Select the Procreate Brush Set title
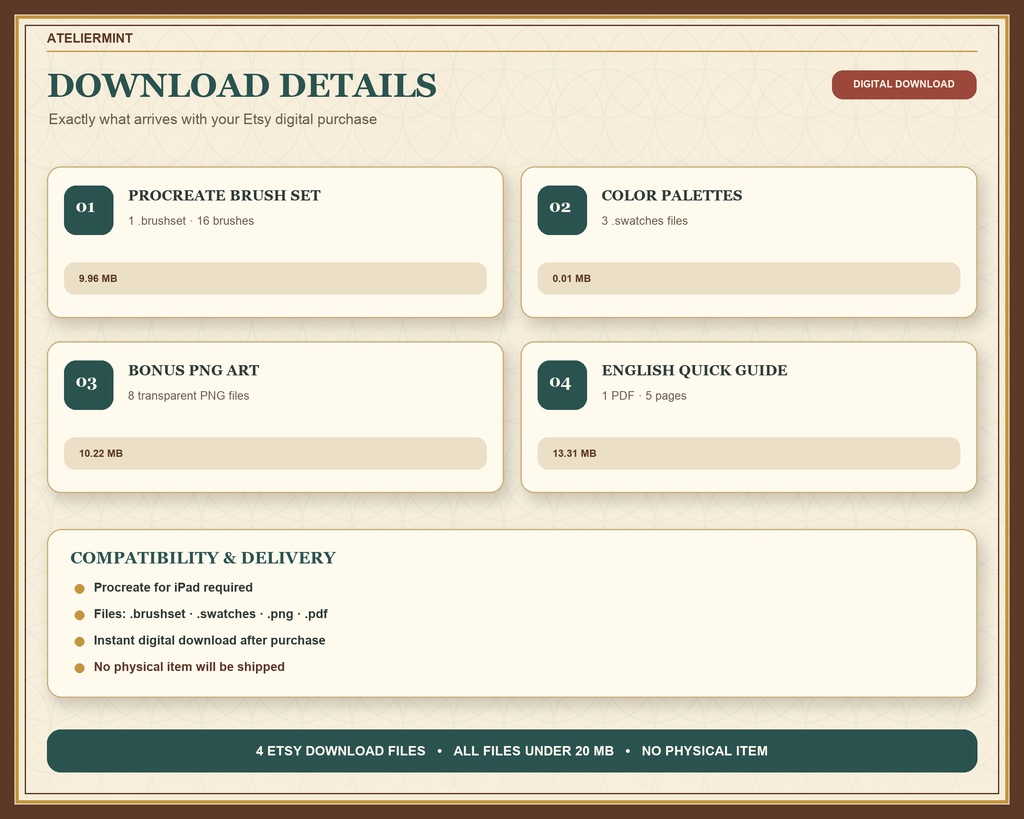The image size is (1024, 819). point(225,195)
